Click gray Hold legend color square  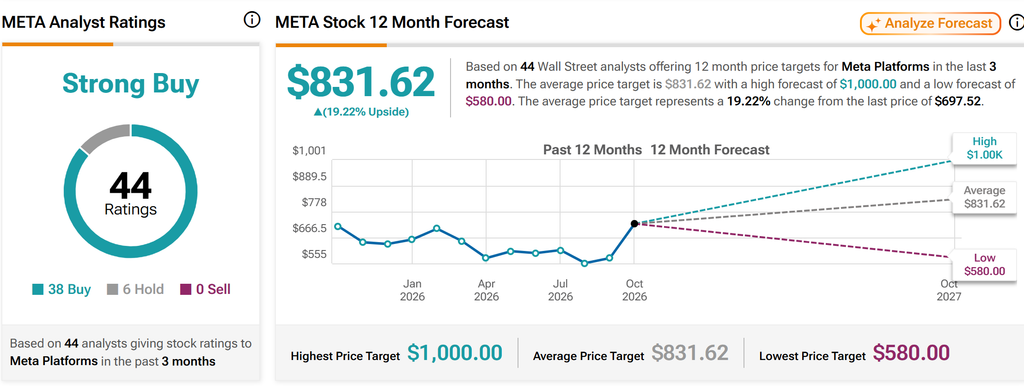click(x=112, y=289)
